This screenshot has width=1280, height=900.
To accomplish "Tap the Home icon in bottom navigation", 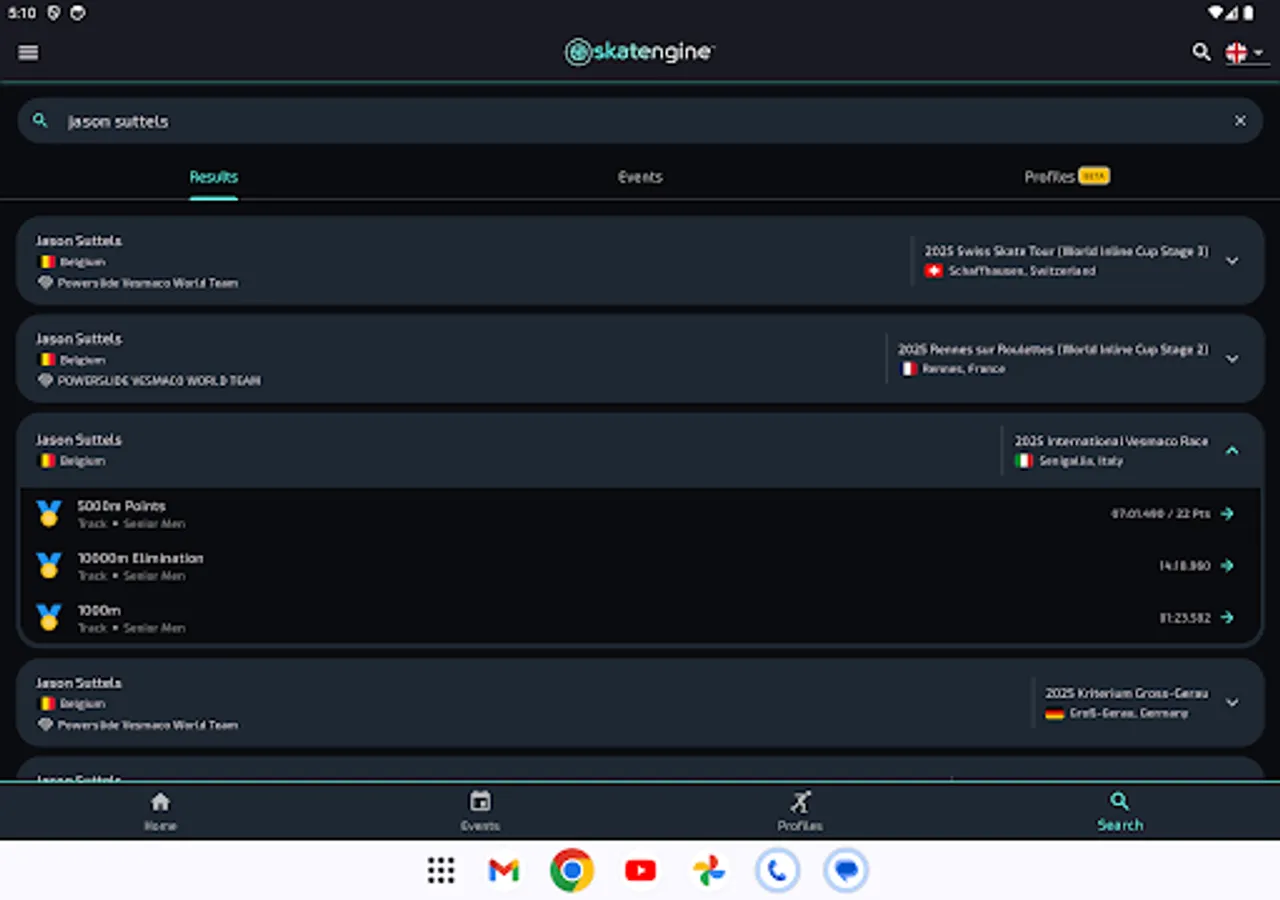I will 160,801.
